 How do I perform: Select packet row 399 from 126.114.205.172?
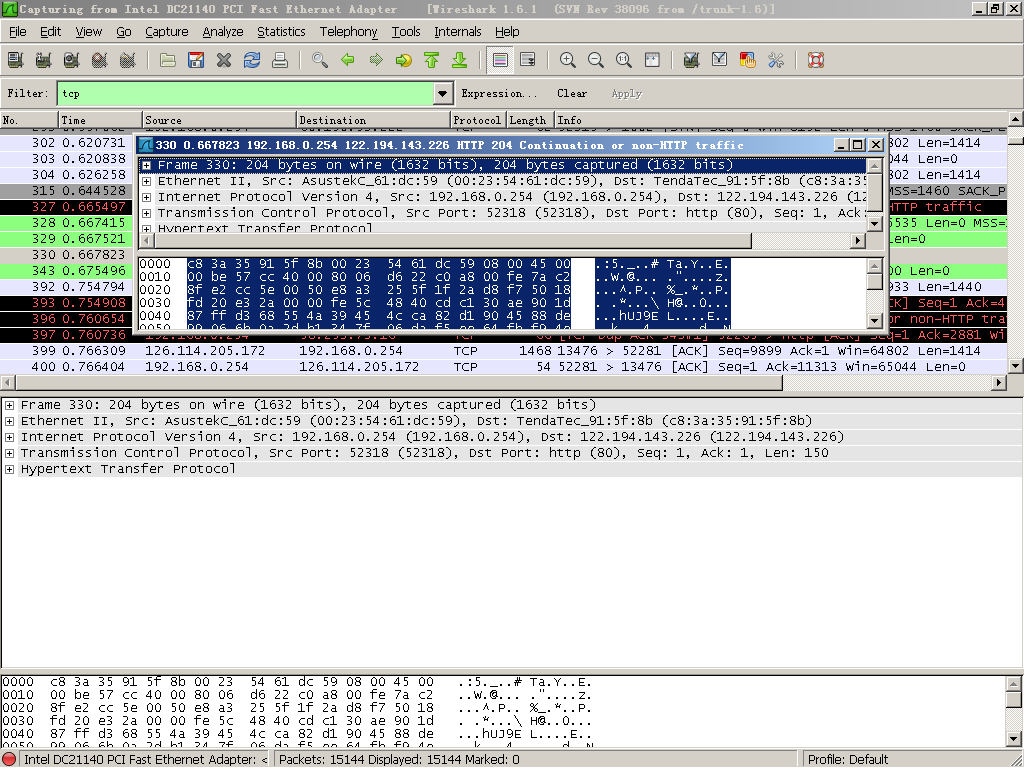point(503,351)
